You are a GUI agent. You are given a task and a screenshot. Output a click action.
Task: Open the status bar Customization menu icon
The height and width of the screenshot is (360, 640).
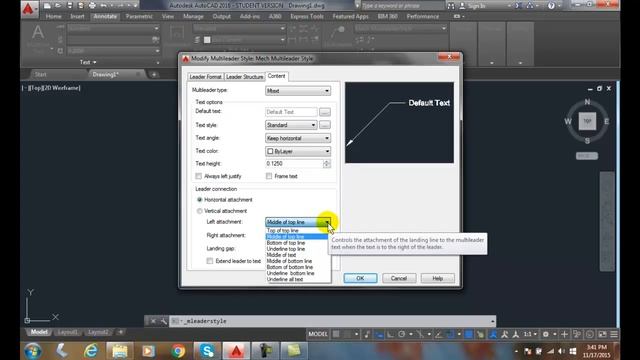pos(614,334)
